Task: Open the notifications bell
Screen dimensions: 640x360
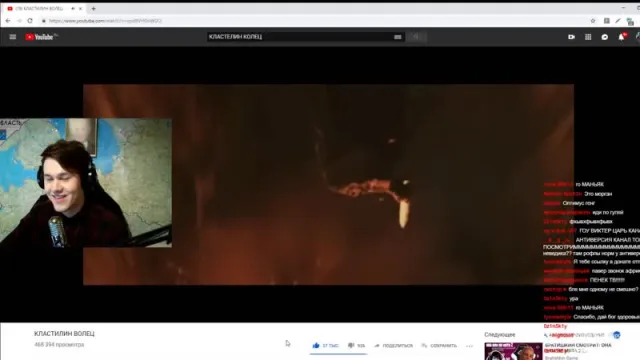Action: (621, 37)
